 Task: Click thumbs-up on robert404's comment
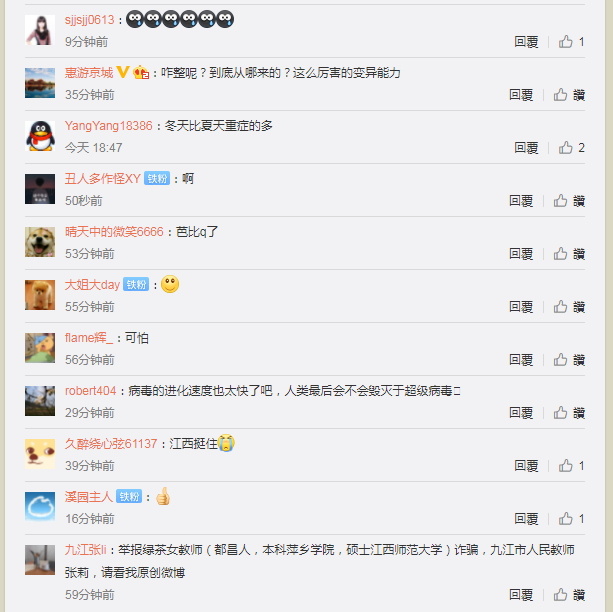coord(569,413)
